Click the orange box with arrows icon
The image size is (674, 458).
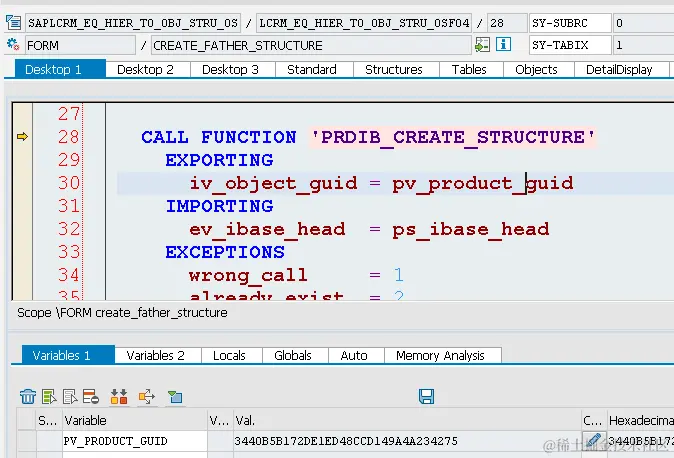click(147, 396)
